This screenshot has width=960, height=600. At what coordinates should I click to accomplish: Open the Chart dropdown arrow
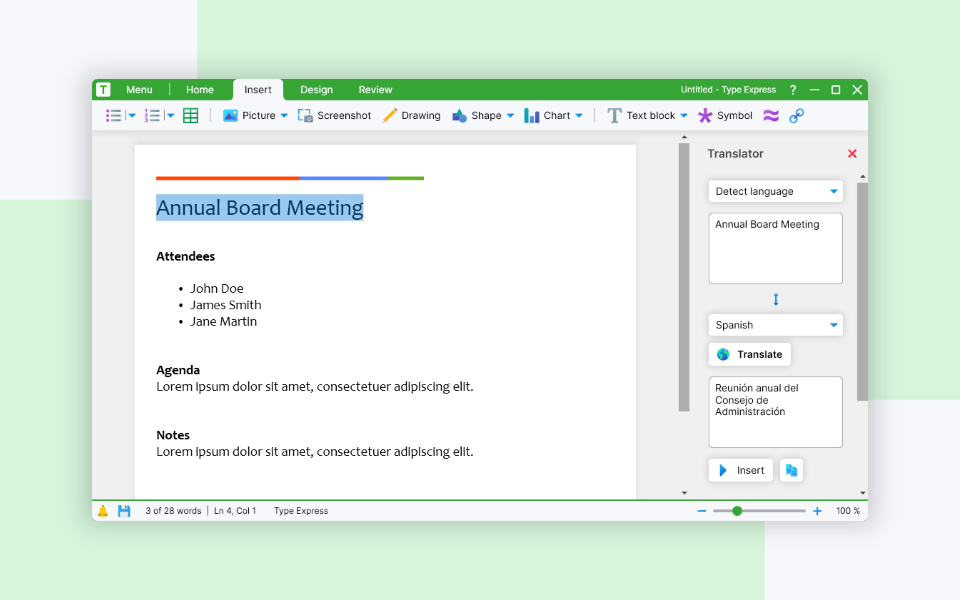[579, 115]
